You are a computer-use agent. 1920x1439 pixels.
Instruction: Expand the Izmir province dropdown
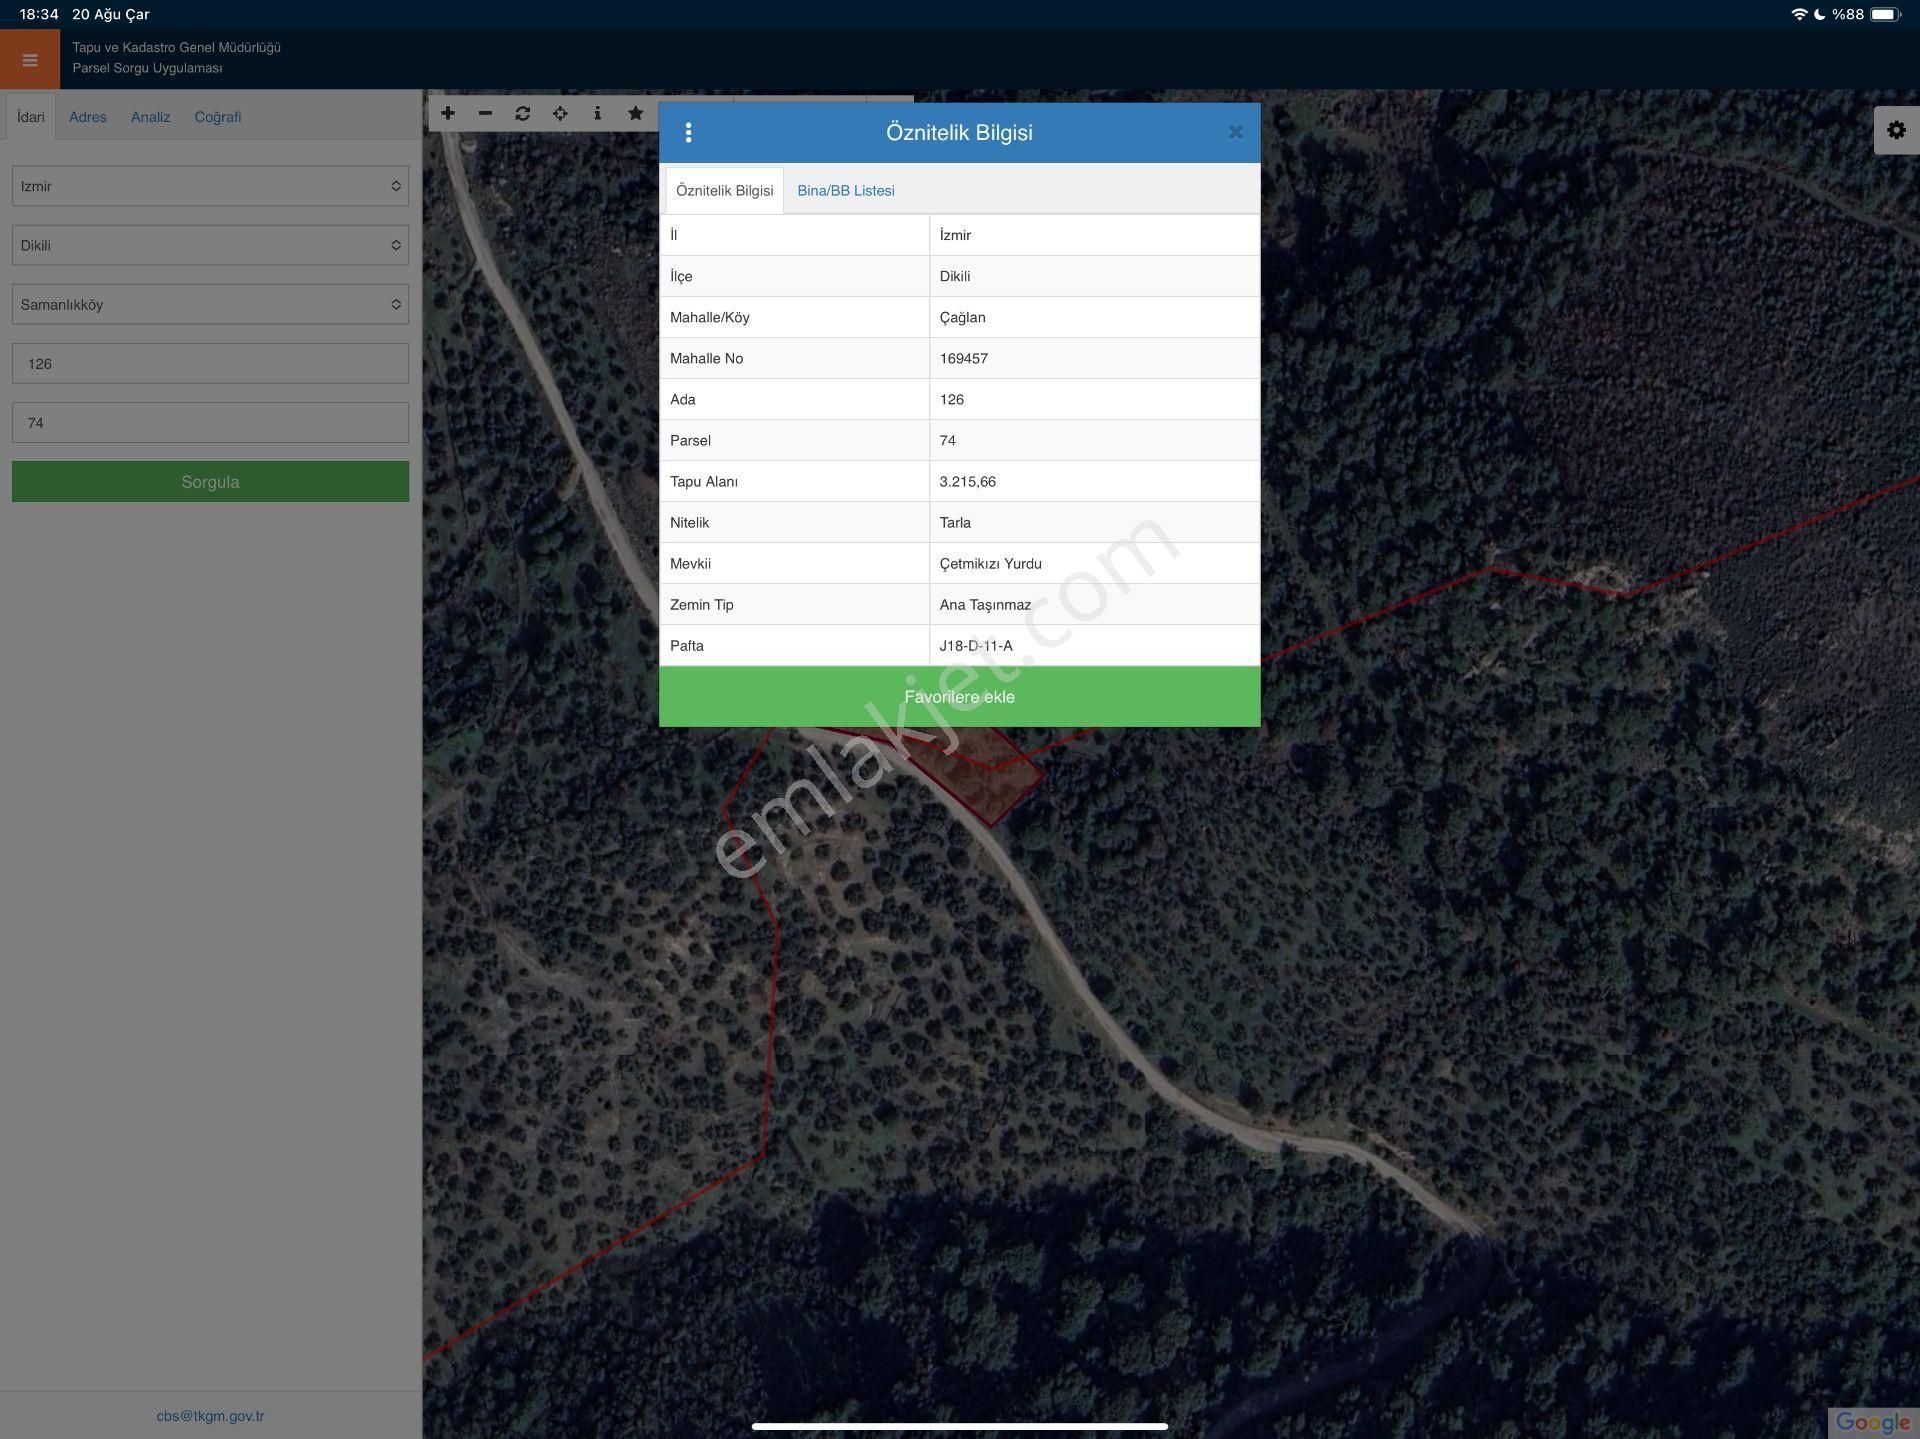210,186
